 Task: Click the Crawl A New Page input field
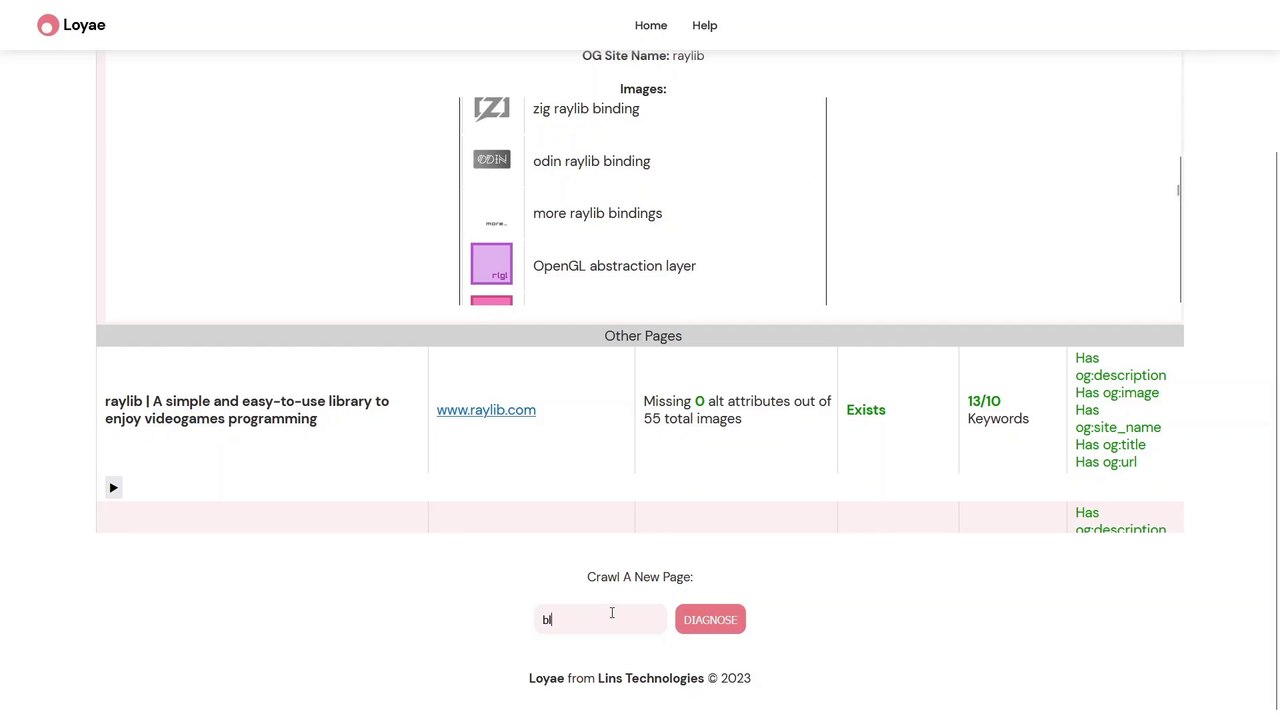(x=600, y=619)
